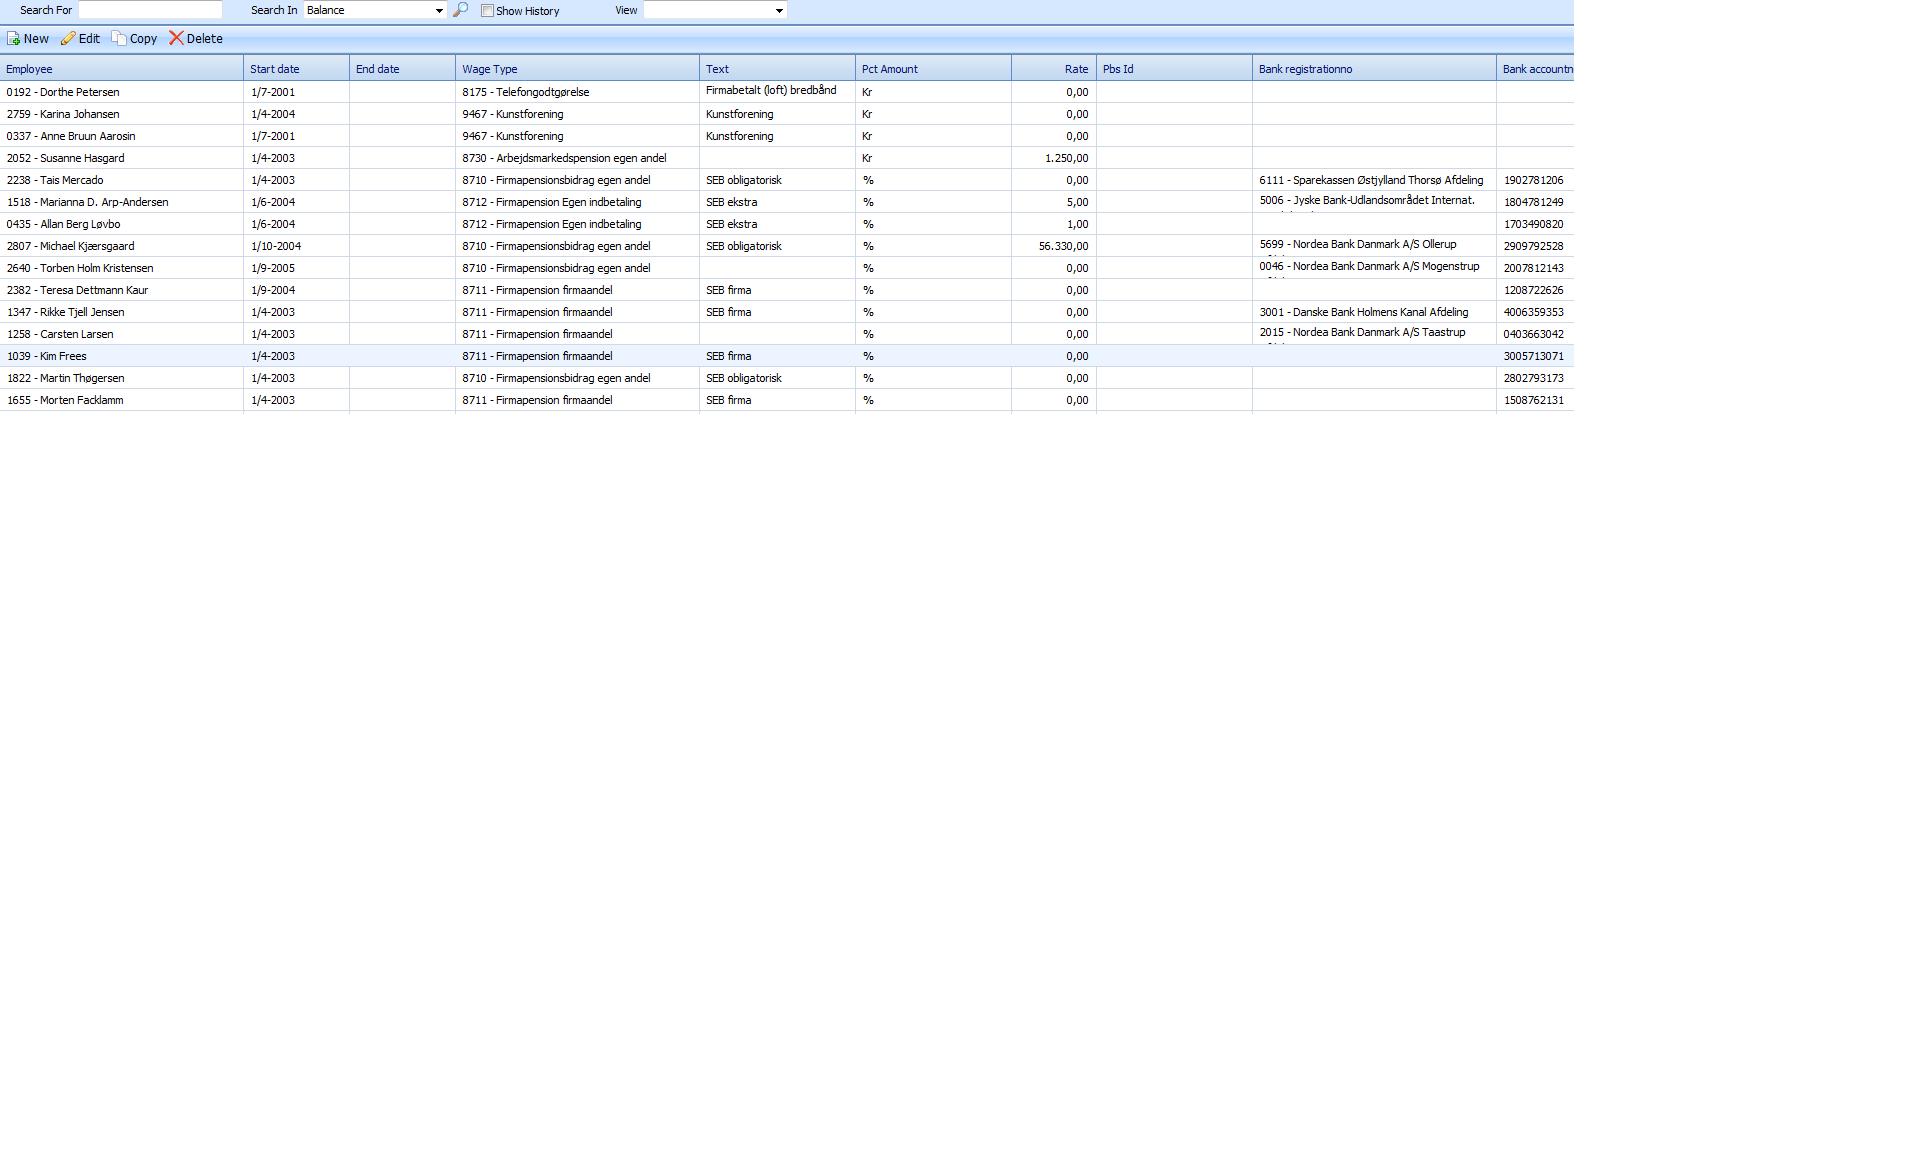Image resolution: width=1920 pixels, height=1170 pixels.
Task: Select row 0192 - Dorthe Petersen
Action: tap(63, 92)
